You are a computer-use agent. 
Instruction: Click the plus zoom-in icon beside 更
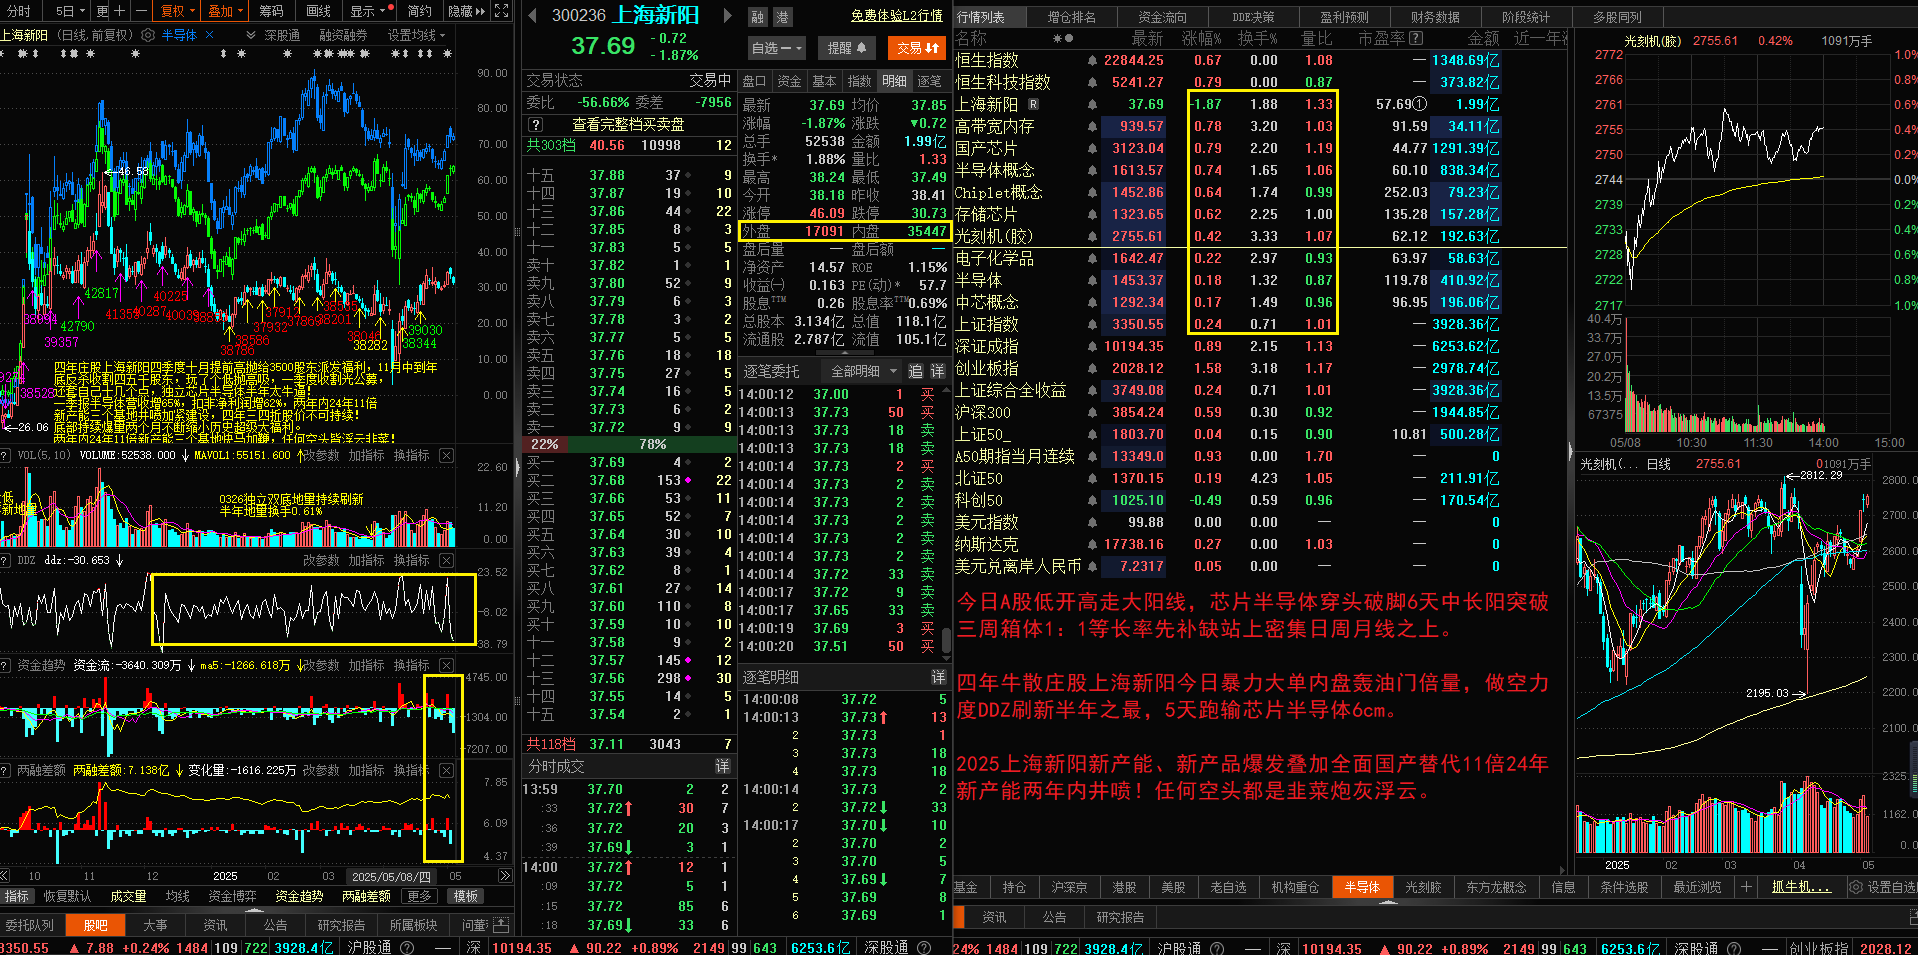120,11
